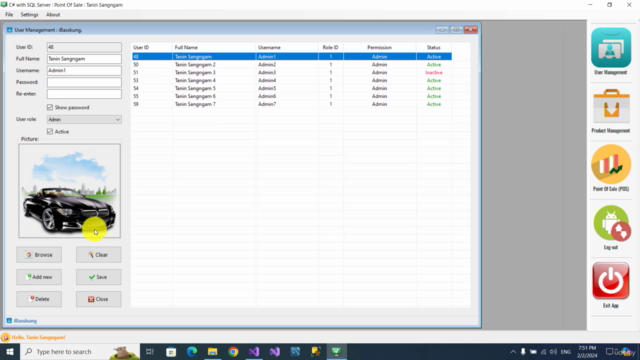
Task: Open first Visual Studio taskbar icon
Action: (254, 351)
